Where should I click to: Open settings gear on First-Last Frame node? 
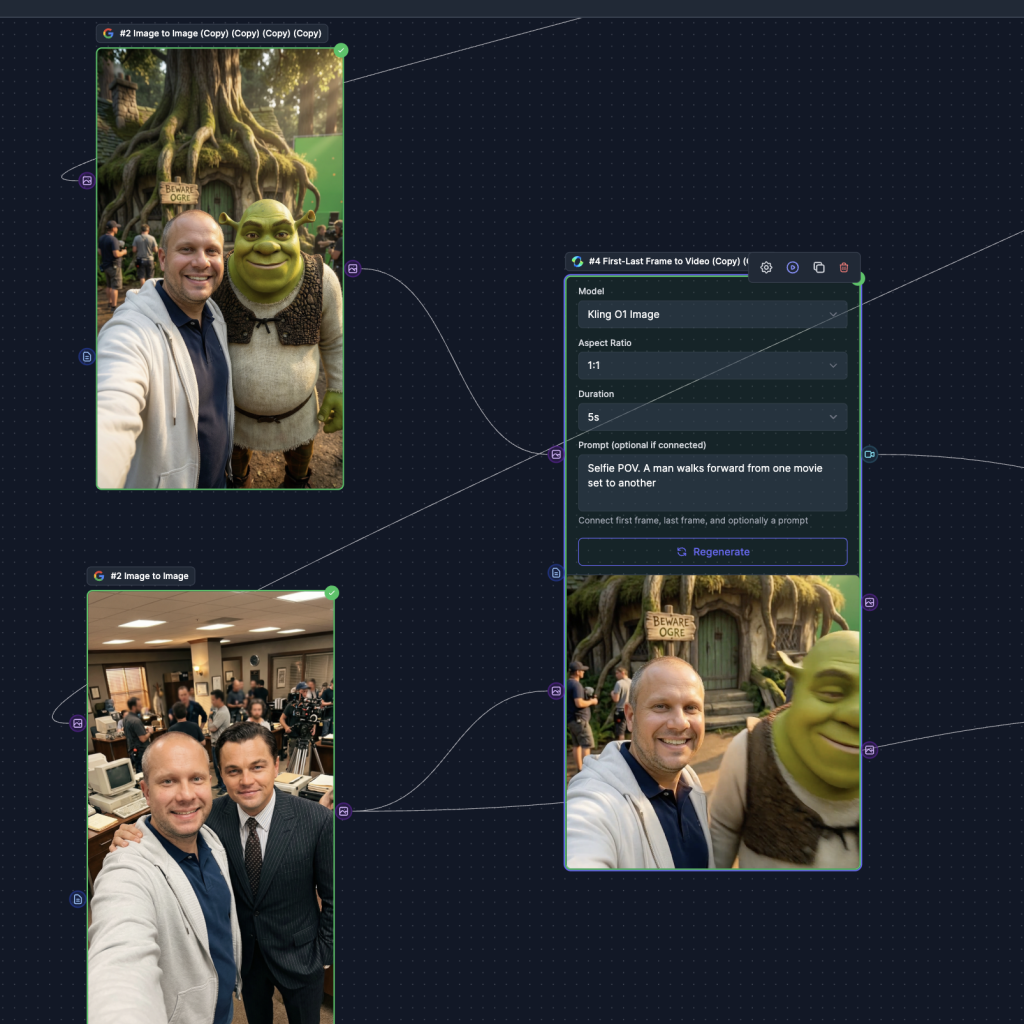[x=766, y=268]
